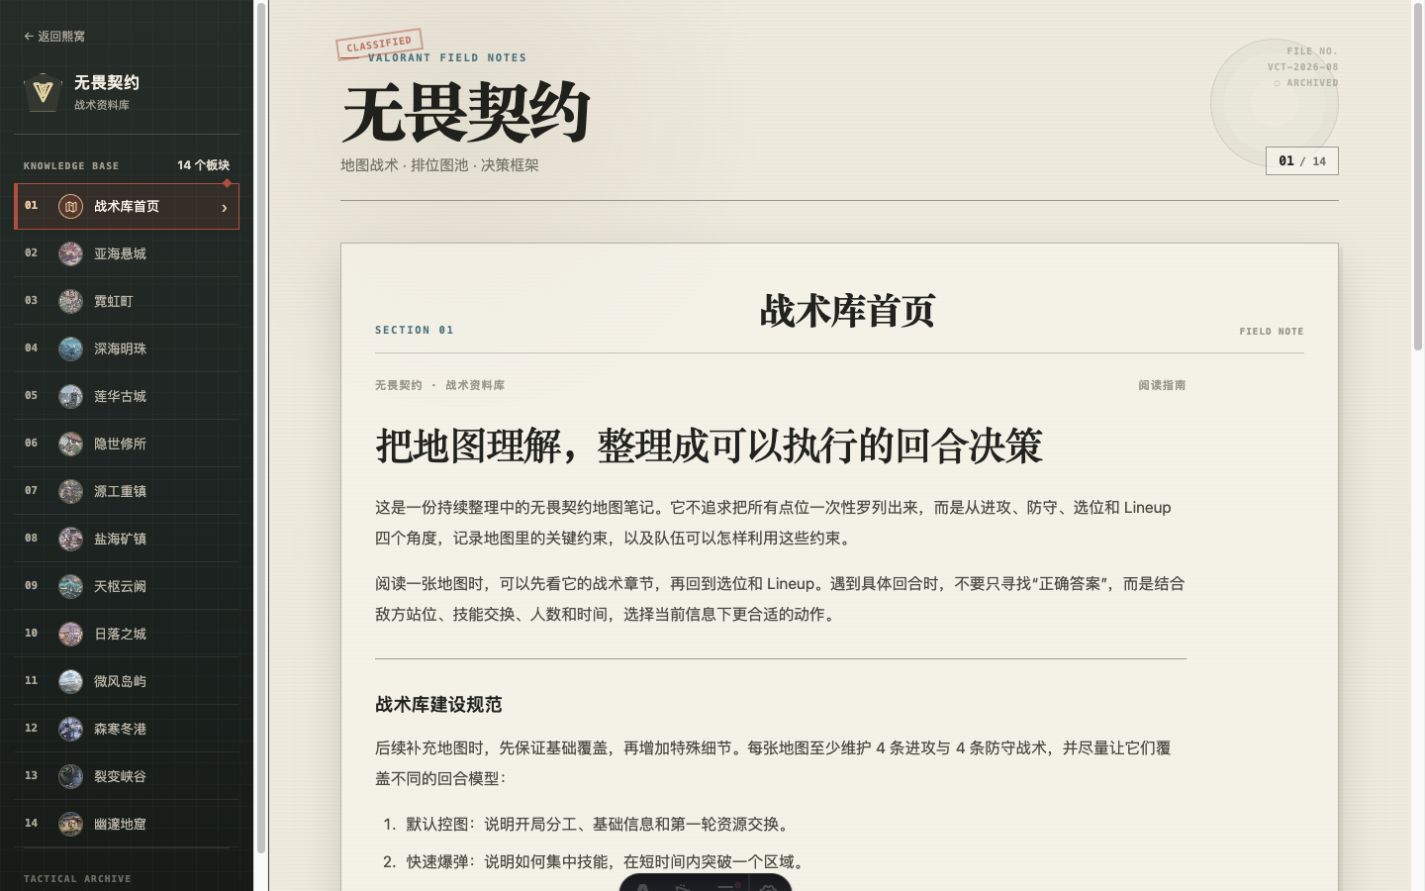Click the 战术库建设规范 subheading

(438, 705)
